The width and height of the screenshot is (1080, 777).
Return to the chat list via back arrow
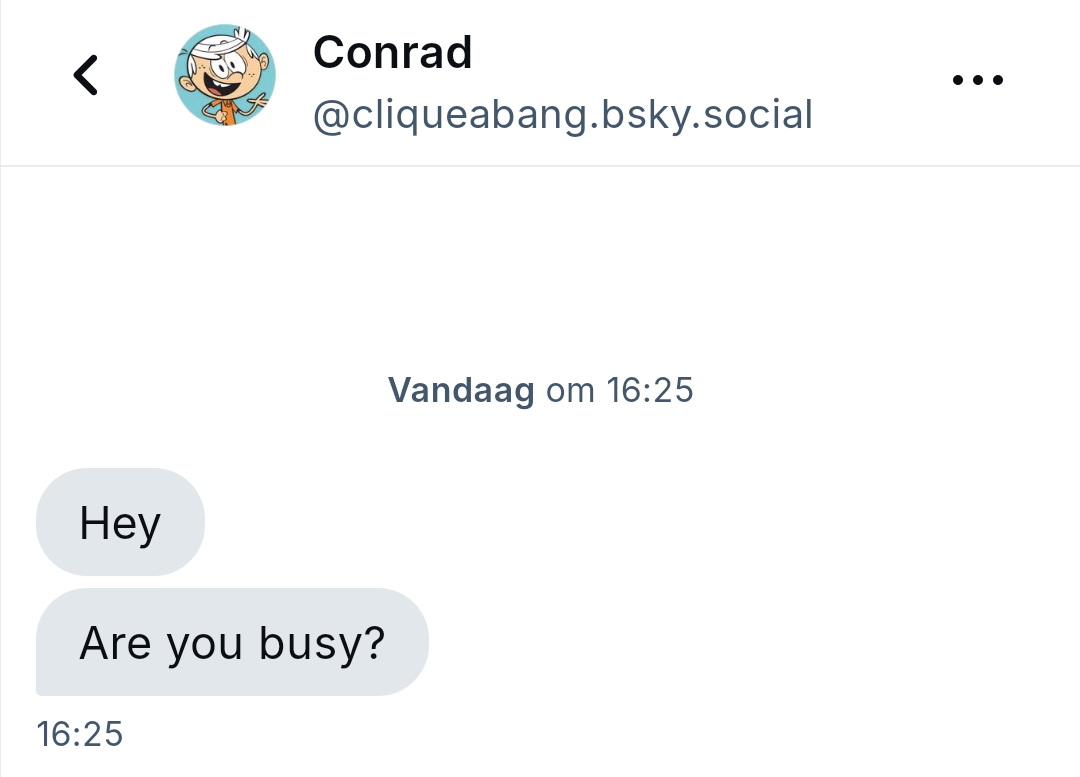pyautogui.click(x=87, y=76)
